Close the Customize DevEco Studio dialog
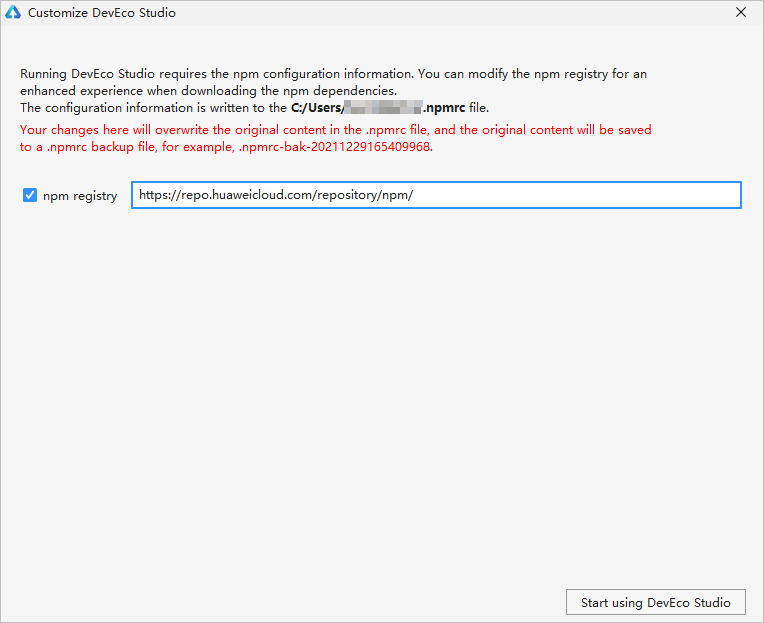This screenshot has width=764, height=623. point(741,12)
